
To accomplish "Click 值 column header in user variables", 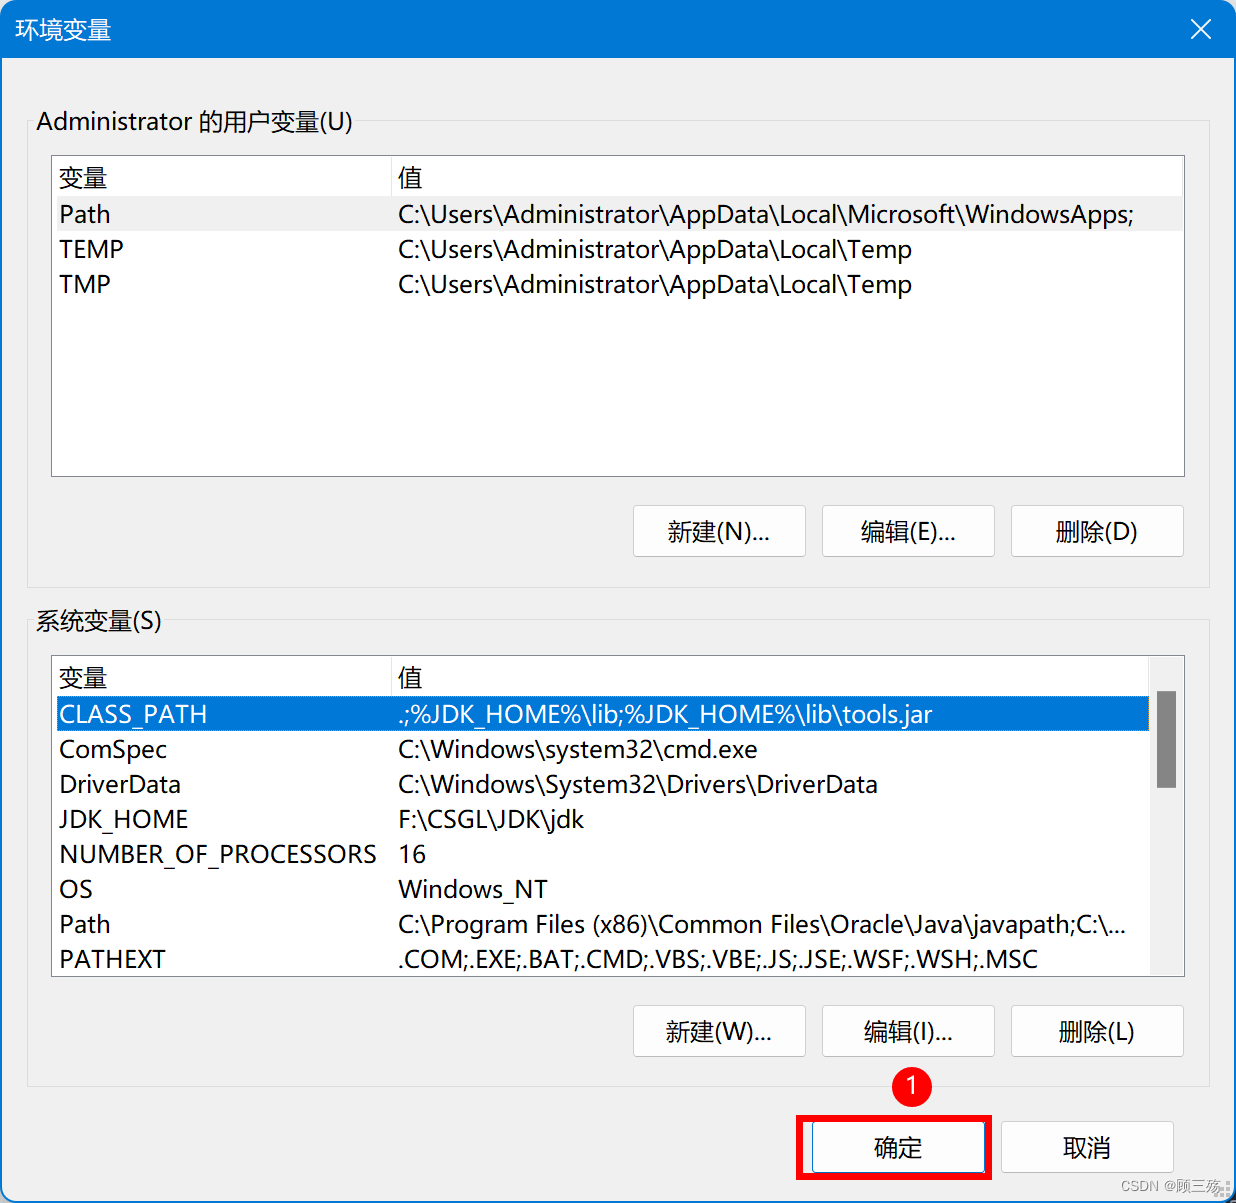I will (787, 178).
